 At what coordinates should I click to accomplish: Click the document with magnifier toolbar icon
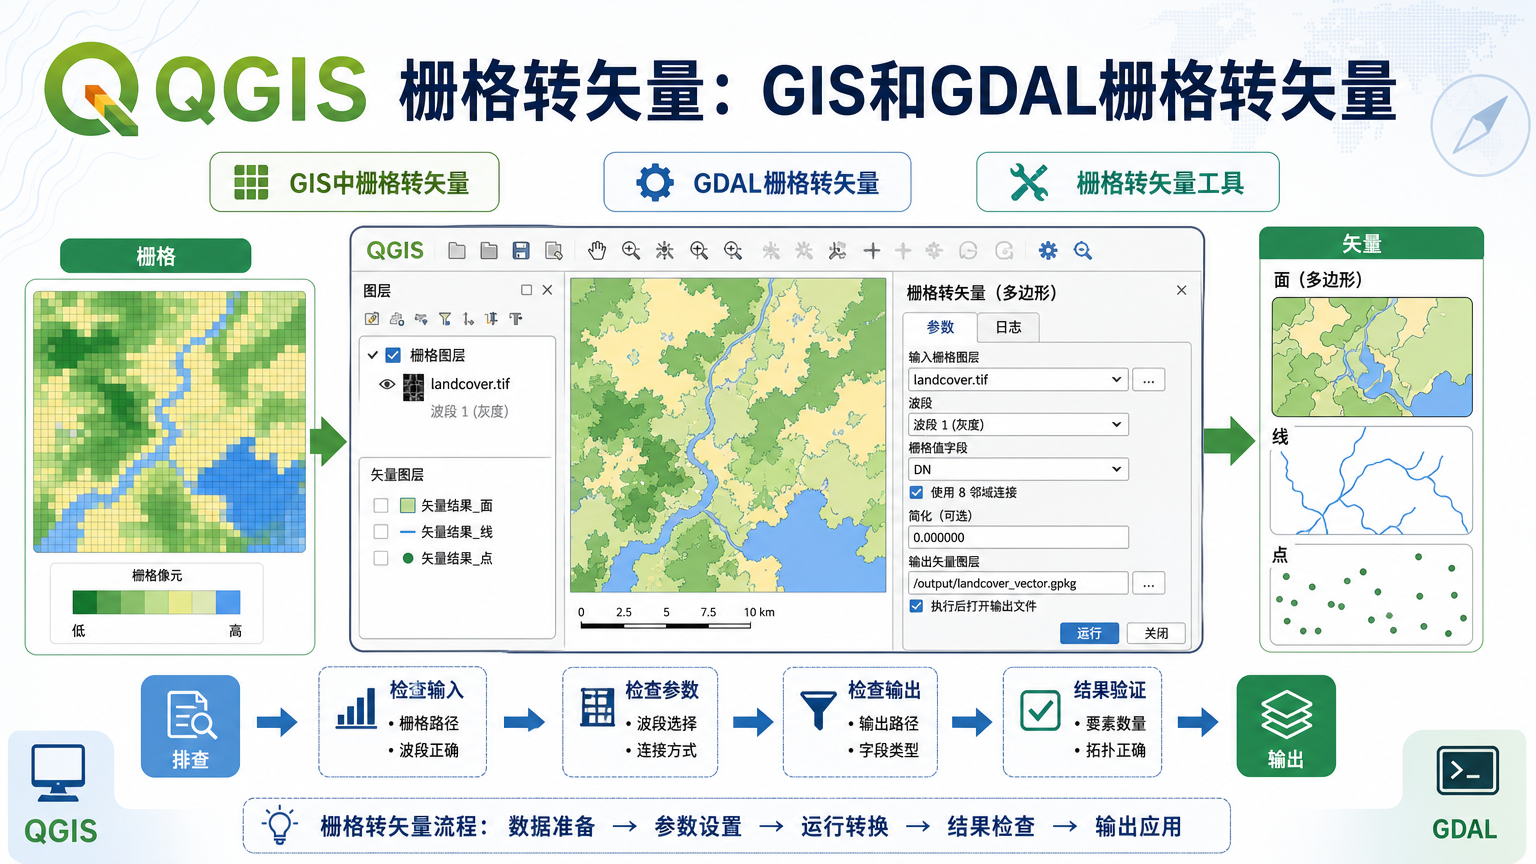pyautogui.click(x=553, y=251)
